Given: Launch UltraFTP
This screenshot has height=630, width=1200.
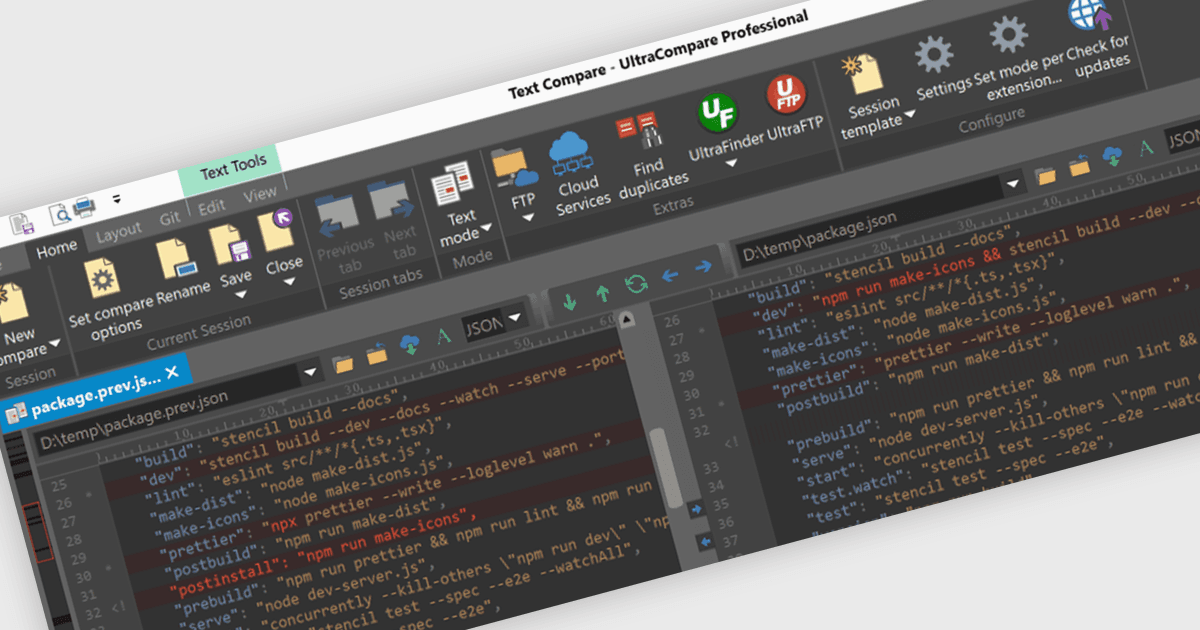Looking at the screenshot, I should click(x=785, y=95).
